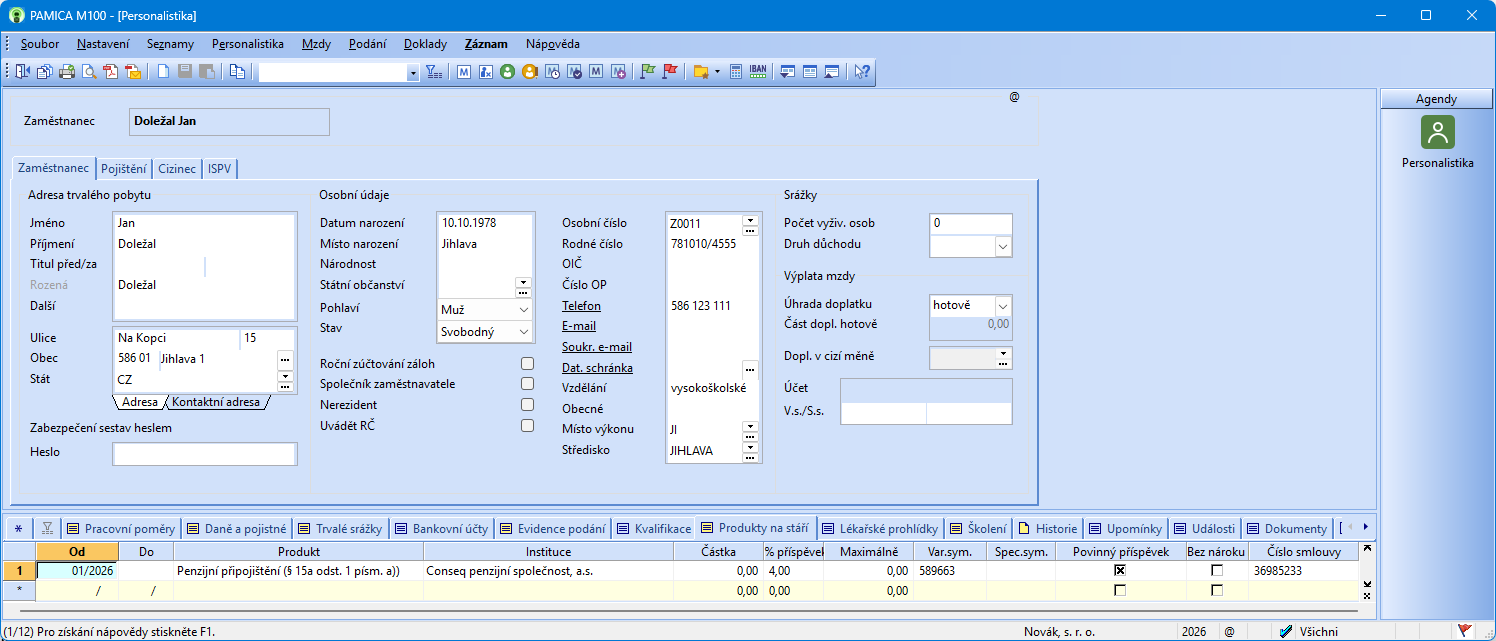Click the Personalistika agenda icon
This screenshot has height=641, width=1496.
pyautogui.click(x=1437, y=132)
